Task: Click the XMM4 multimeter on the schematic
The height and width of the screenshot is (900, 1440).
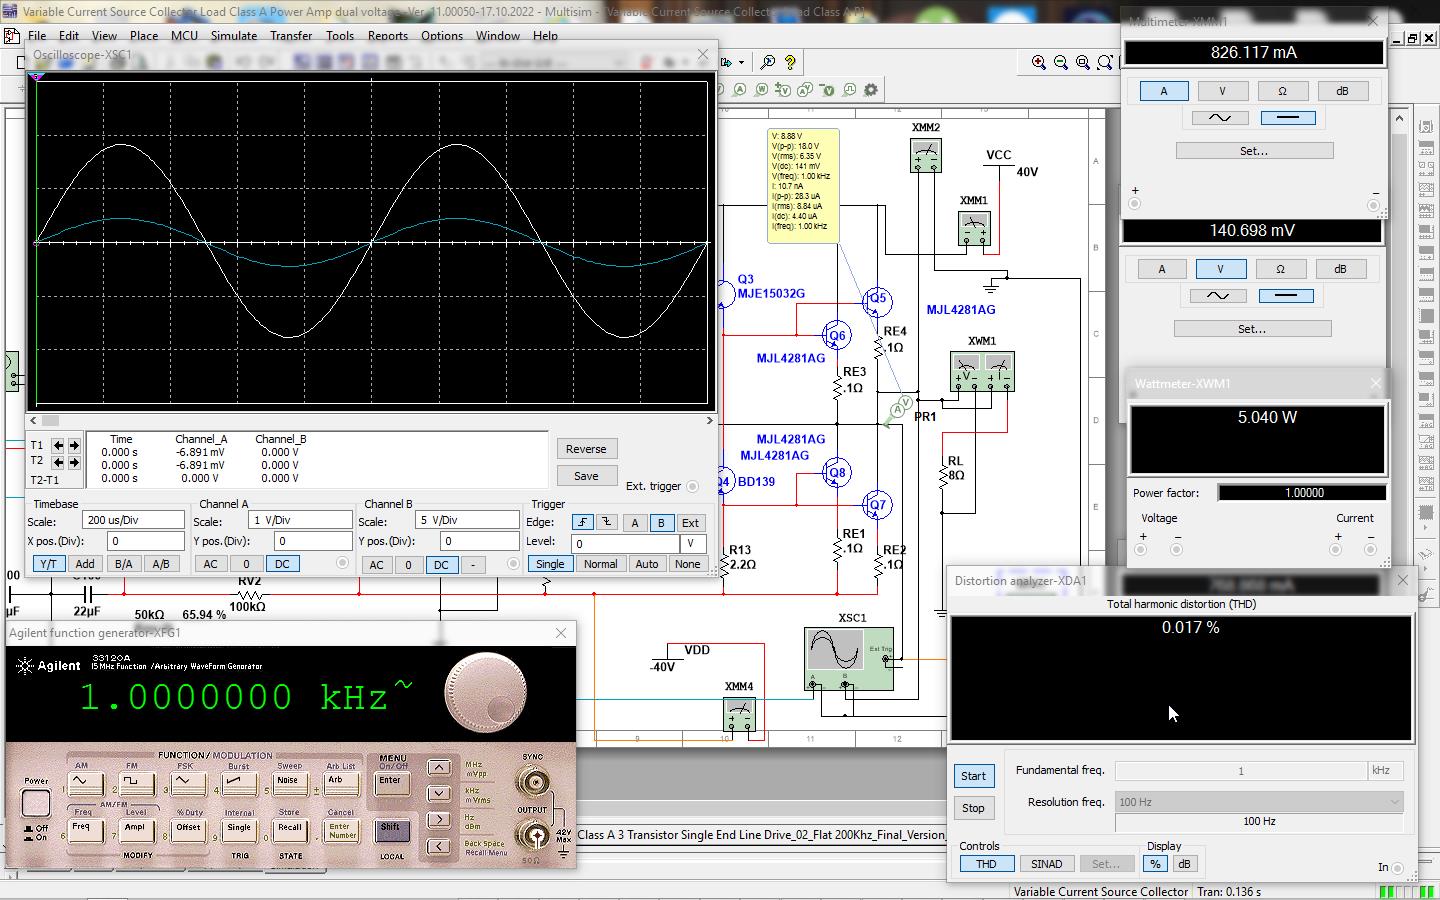Action: [x=739, y=715]
